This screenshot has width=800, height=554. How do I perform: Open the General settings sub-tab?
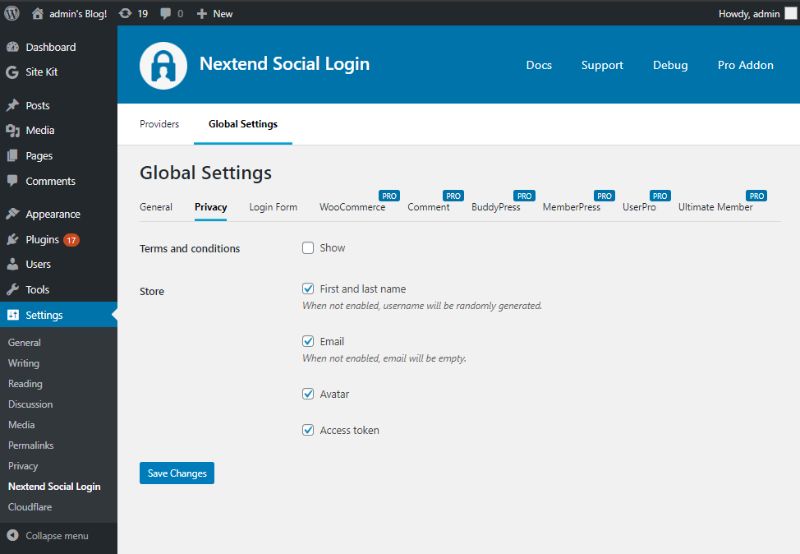point(156,207)
